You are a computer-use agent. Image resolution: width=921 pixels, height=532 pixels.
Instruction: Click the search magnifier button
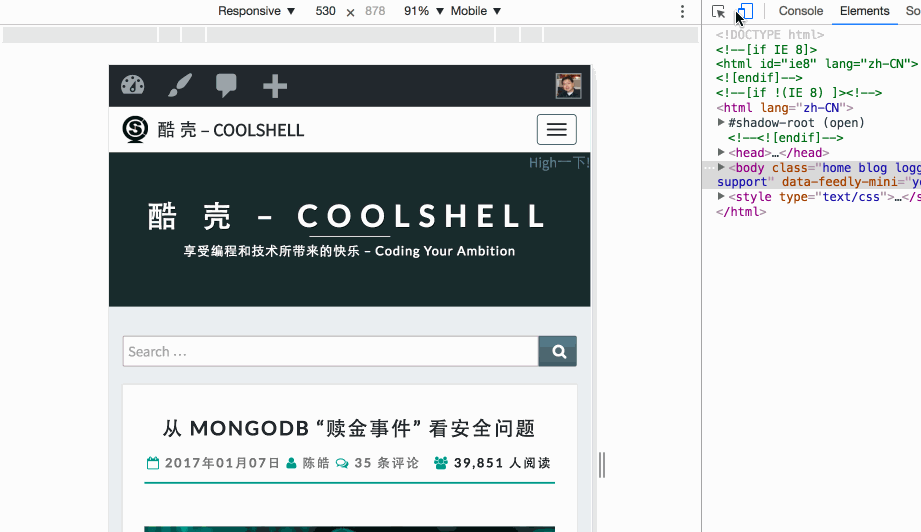[558, 351]
